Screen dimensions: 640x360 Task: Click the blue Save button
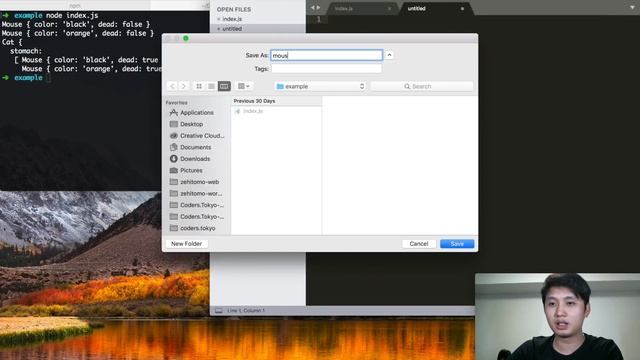pyautogui.click(x=457, y=244)
